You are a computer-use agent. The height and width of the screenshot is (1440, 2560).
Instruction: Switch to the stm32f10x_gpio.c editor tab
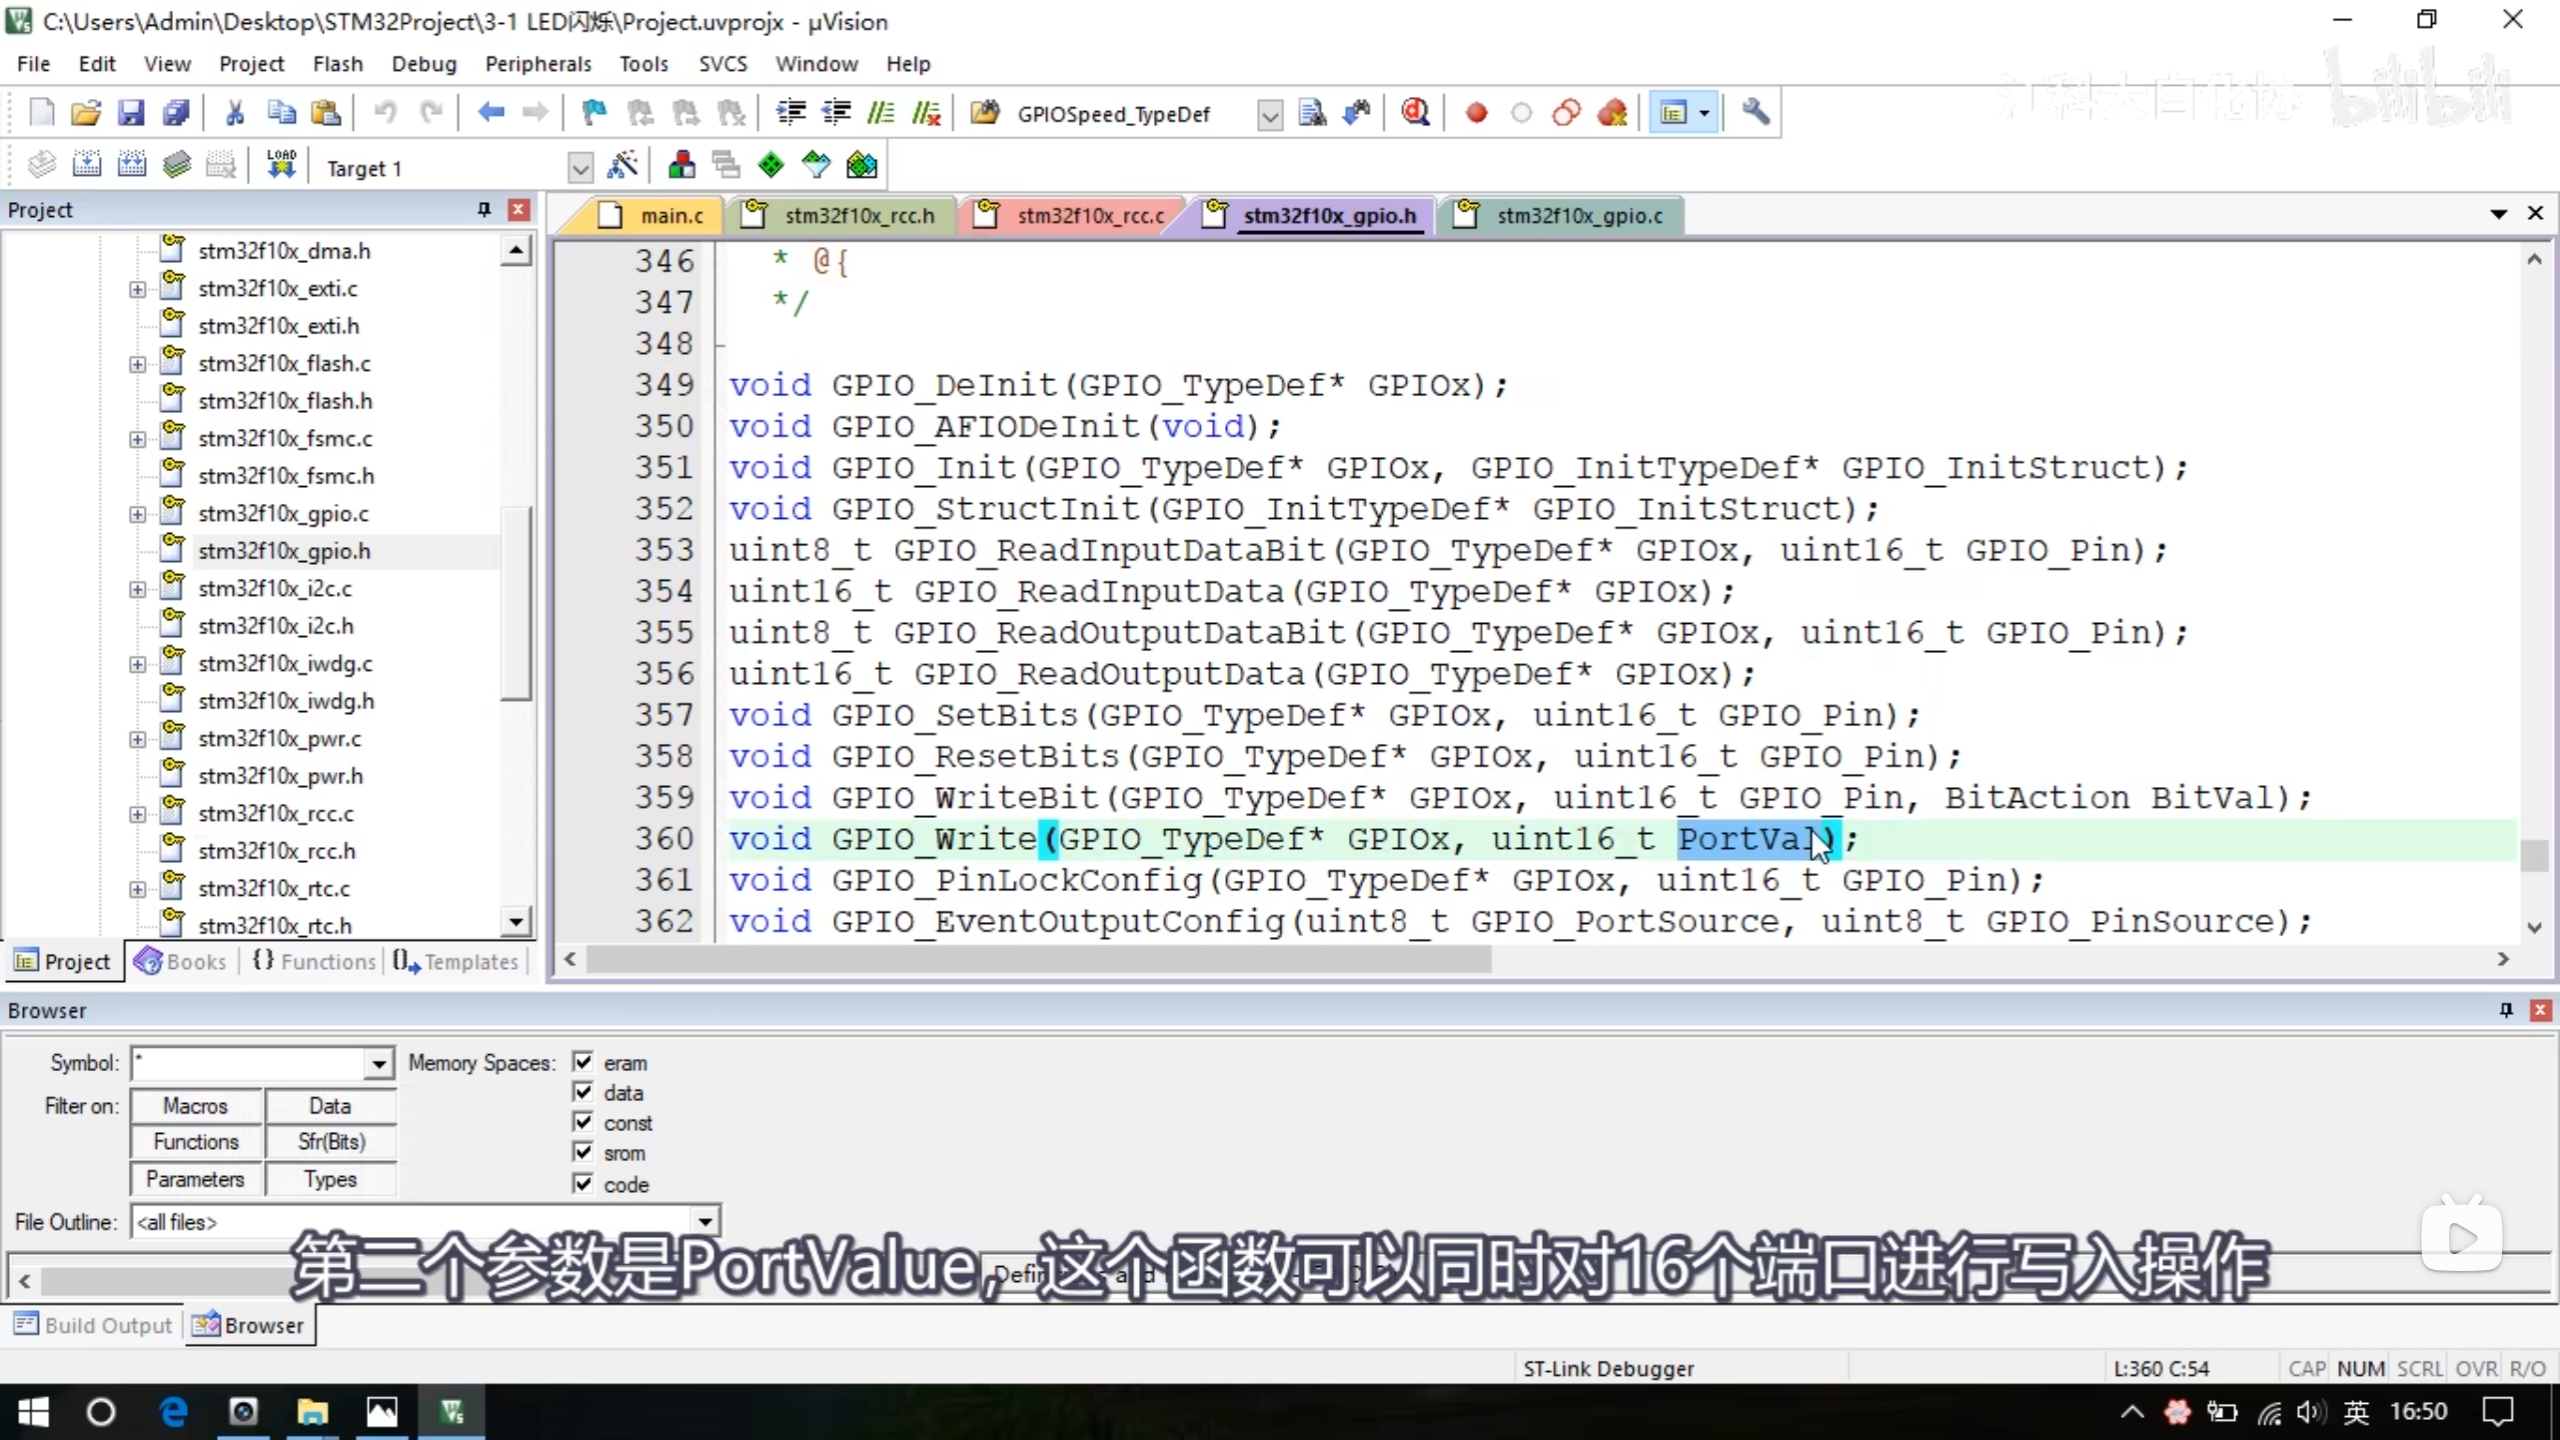click(x=1578, y=216)
